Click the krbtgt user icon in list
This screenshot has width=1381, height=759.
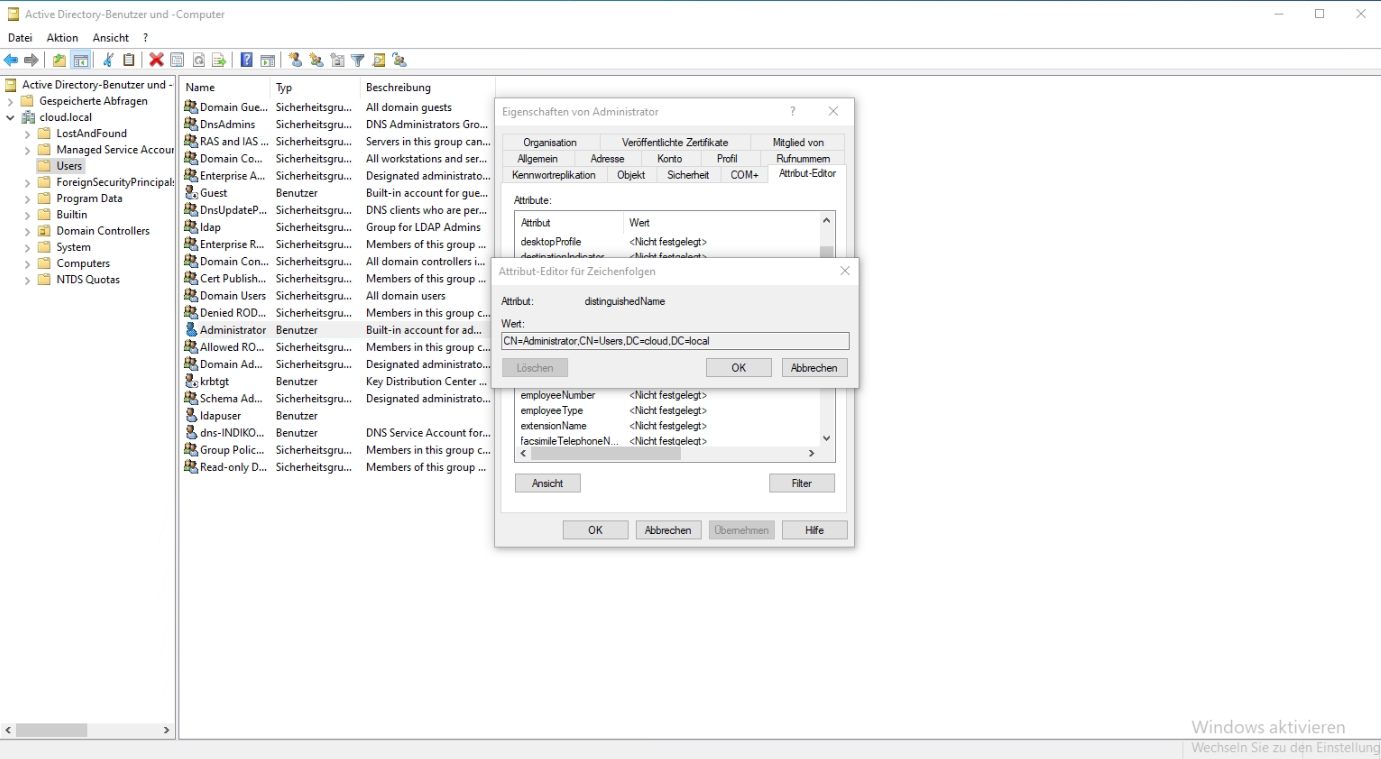191,381
